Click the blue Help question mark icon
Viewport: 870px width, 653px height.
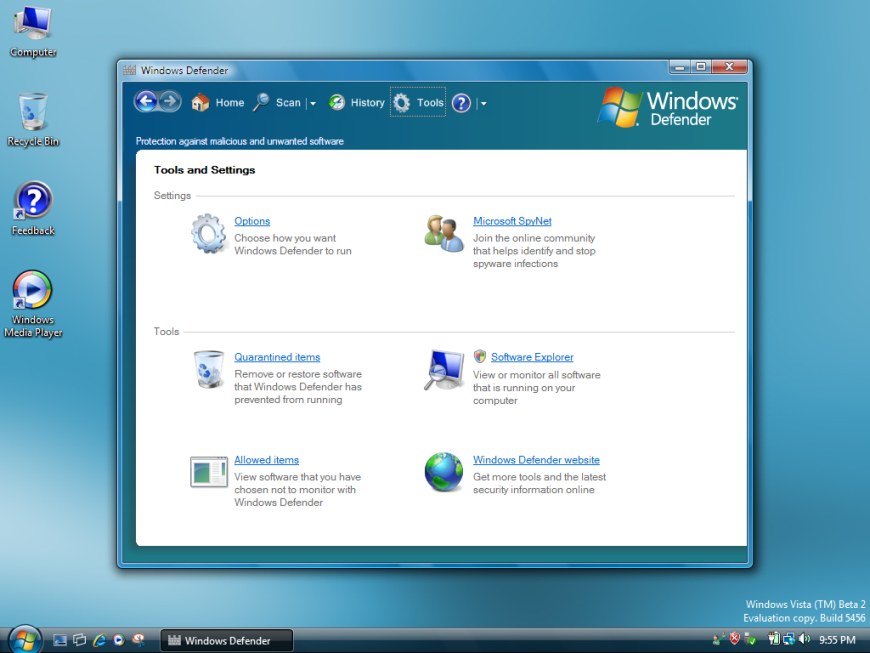coord(461,103)
